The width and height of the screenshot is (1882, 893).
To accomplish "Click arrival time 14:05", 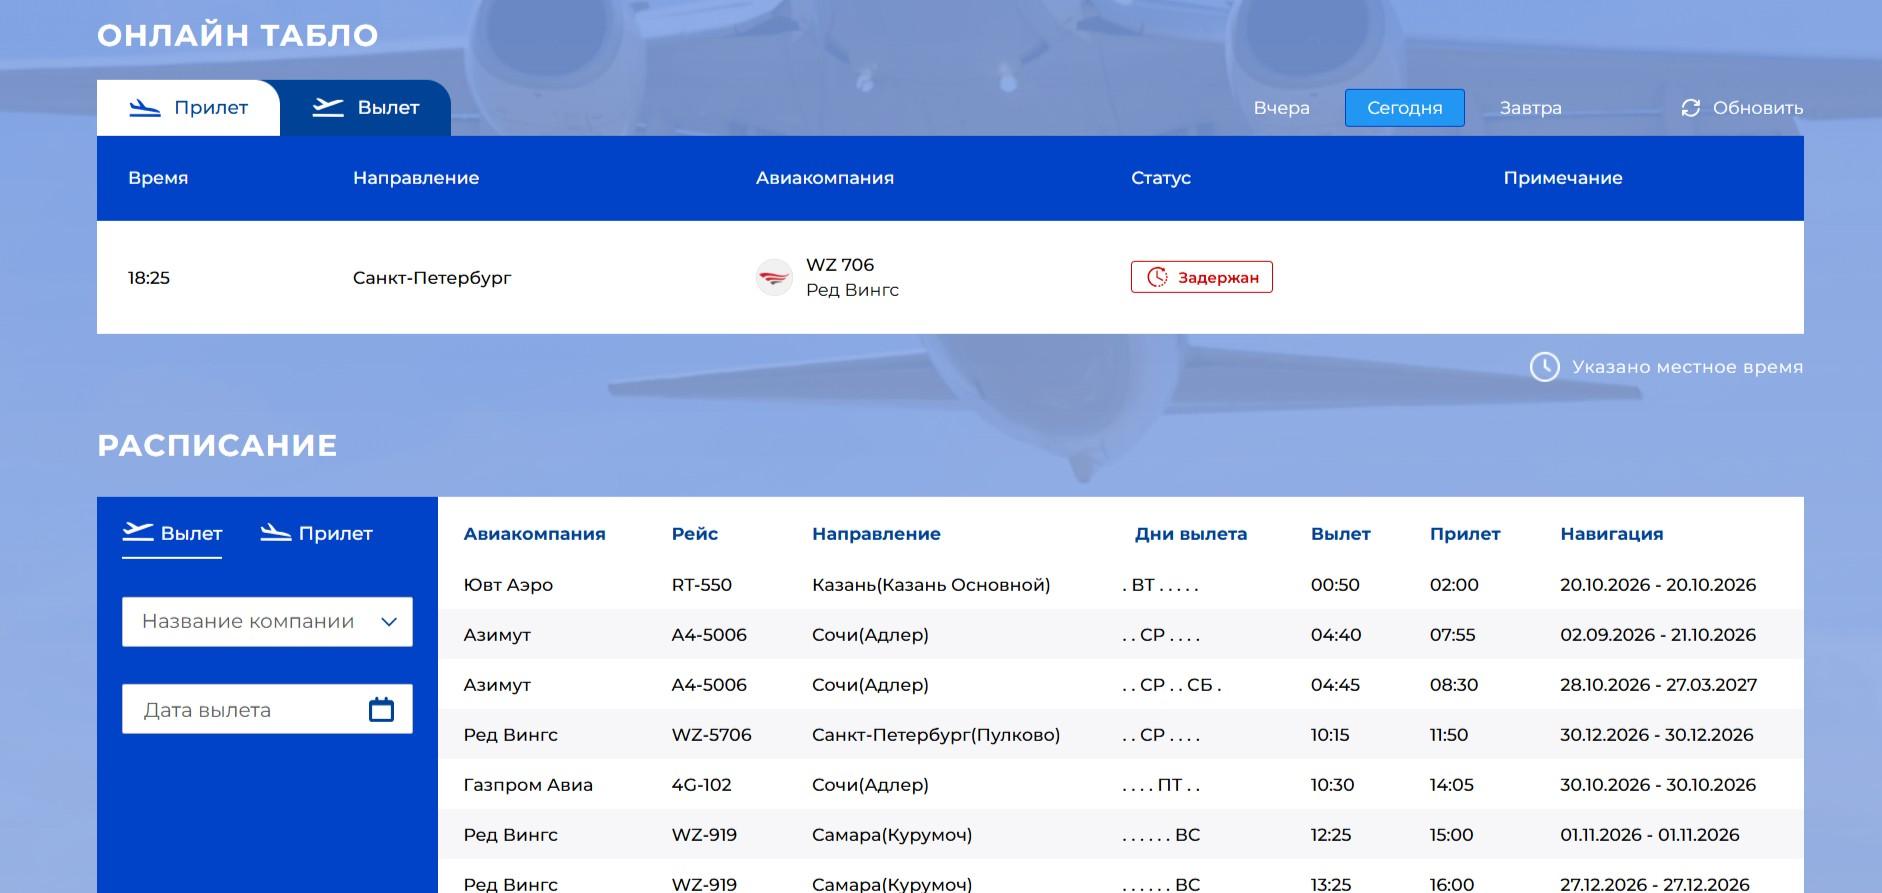I will coord(1452,785).
